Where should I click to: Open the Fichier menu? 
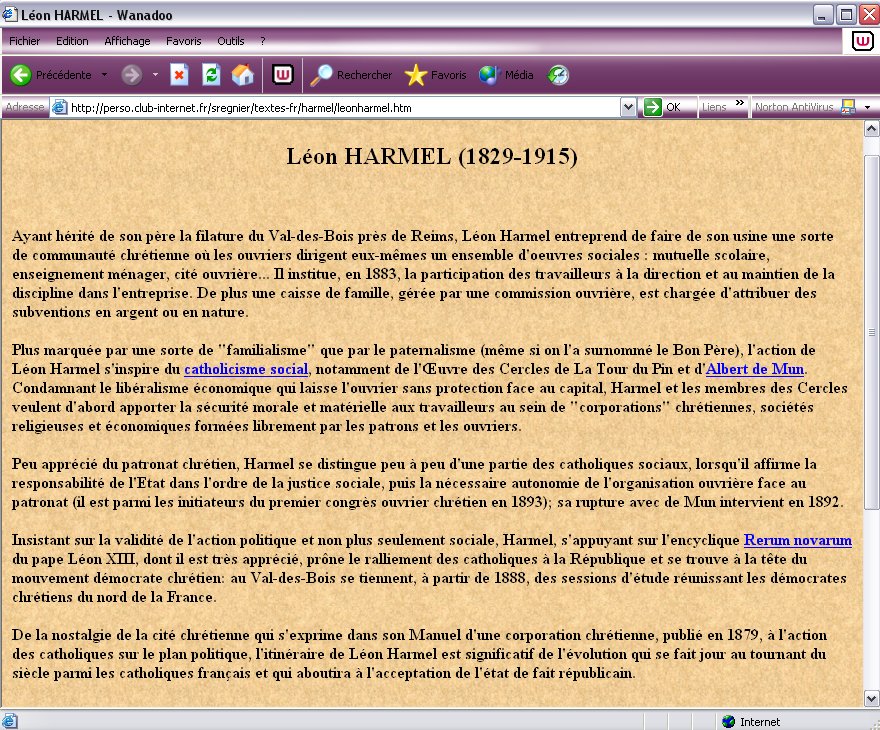pos(25,41)
